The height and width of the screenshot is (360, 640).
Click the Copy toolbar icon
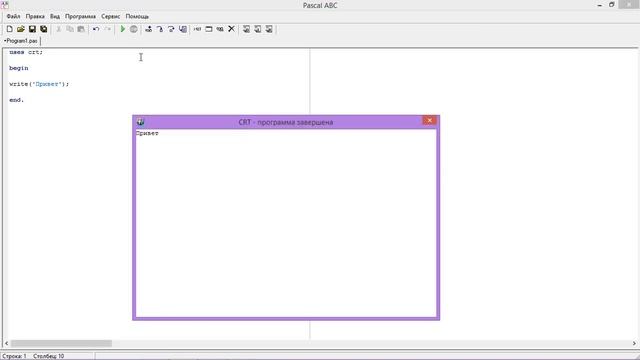point(70,29)
